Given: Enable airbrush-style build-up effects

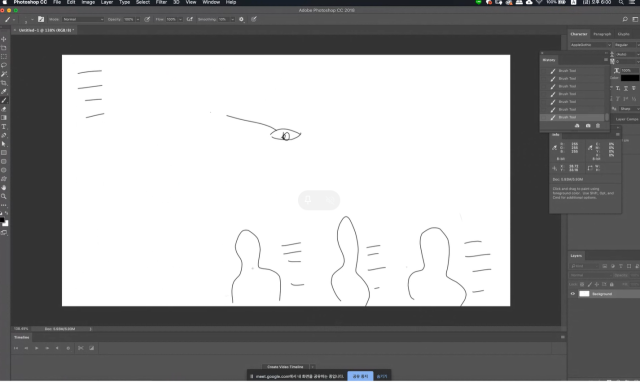Looking at the screenshot, I should (x=189, y=19).
